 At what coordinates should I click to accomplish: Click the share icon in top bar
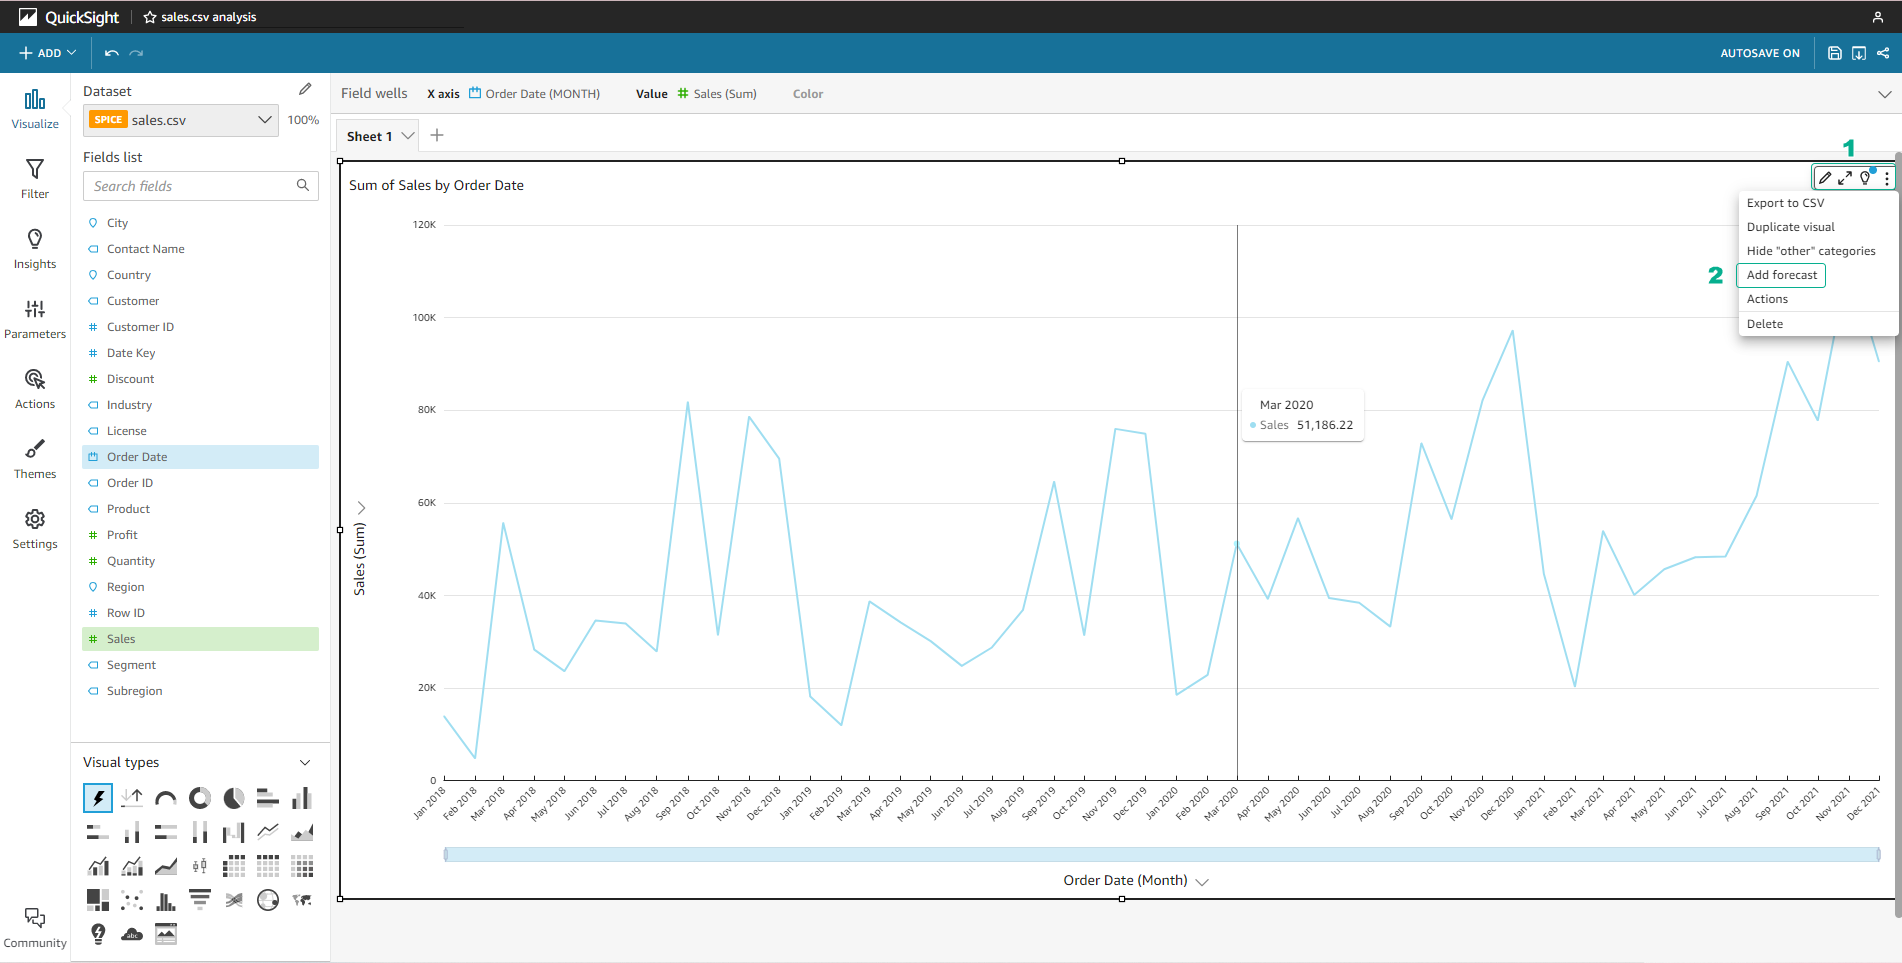click(1883, 53)
